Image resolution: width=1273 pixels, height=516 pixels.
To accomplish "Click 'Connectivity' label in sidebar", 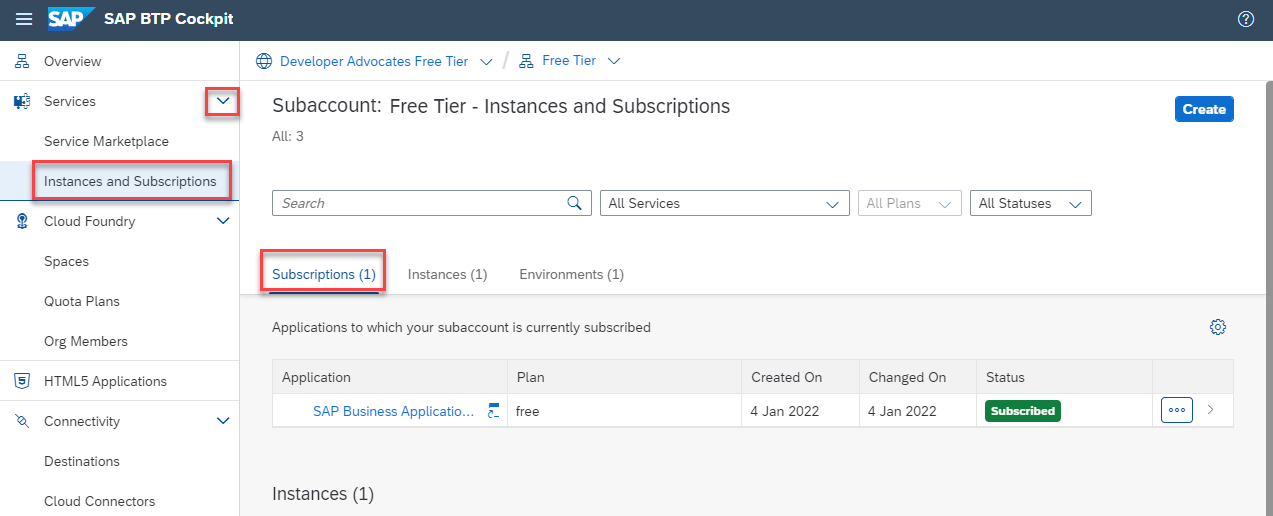I will (x=82, y=421).
